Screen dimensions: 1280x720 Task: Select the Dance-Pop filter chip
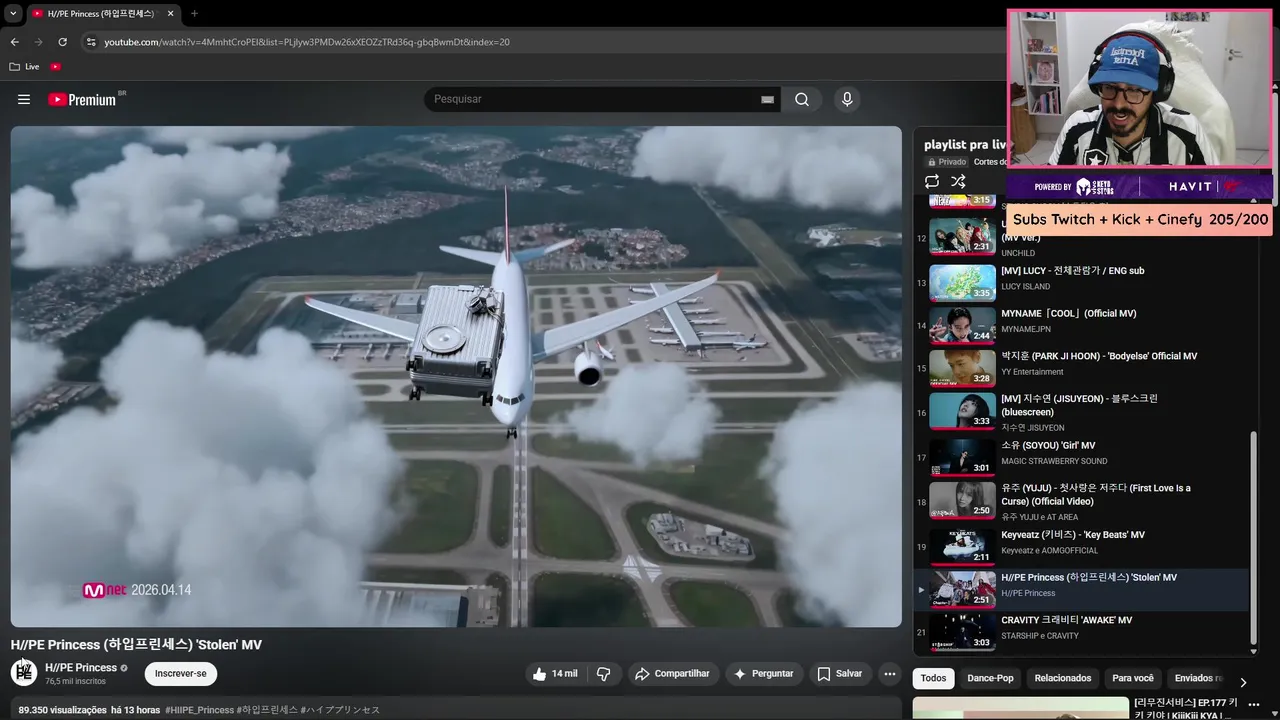[990, 678]
